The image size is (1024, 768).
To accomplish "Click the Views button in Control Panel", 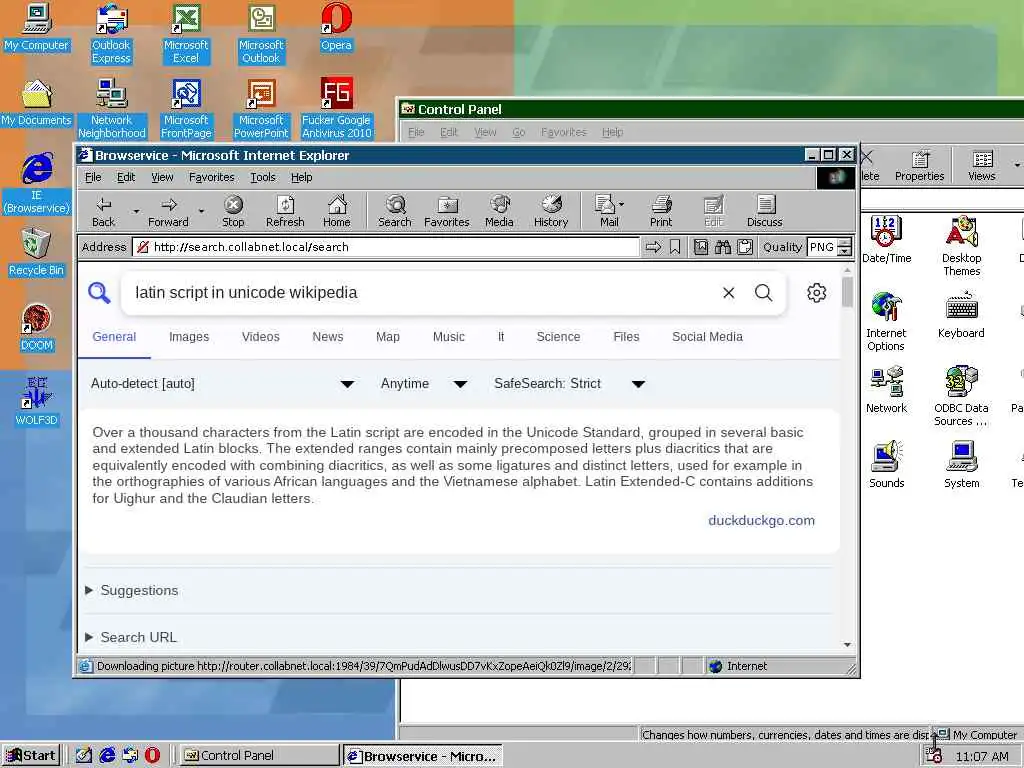I will pyautogui.click(x=982, y=165).
